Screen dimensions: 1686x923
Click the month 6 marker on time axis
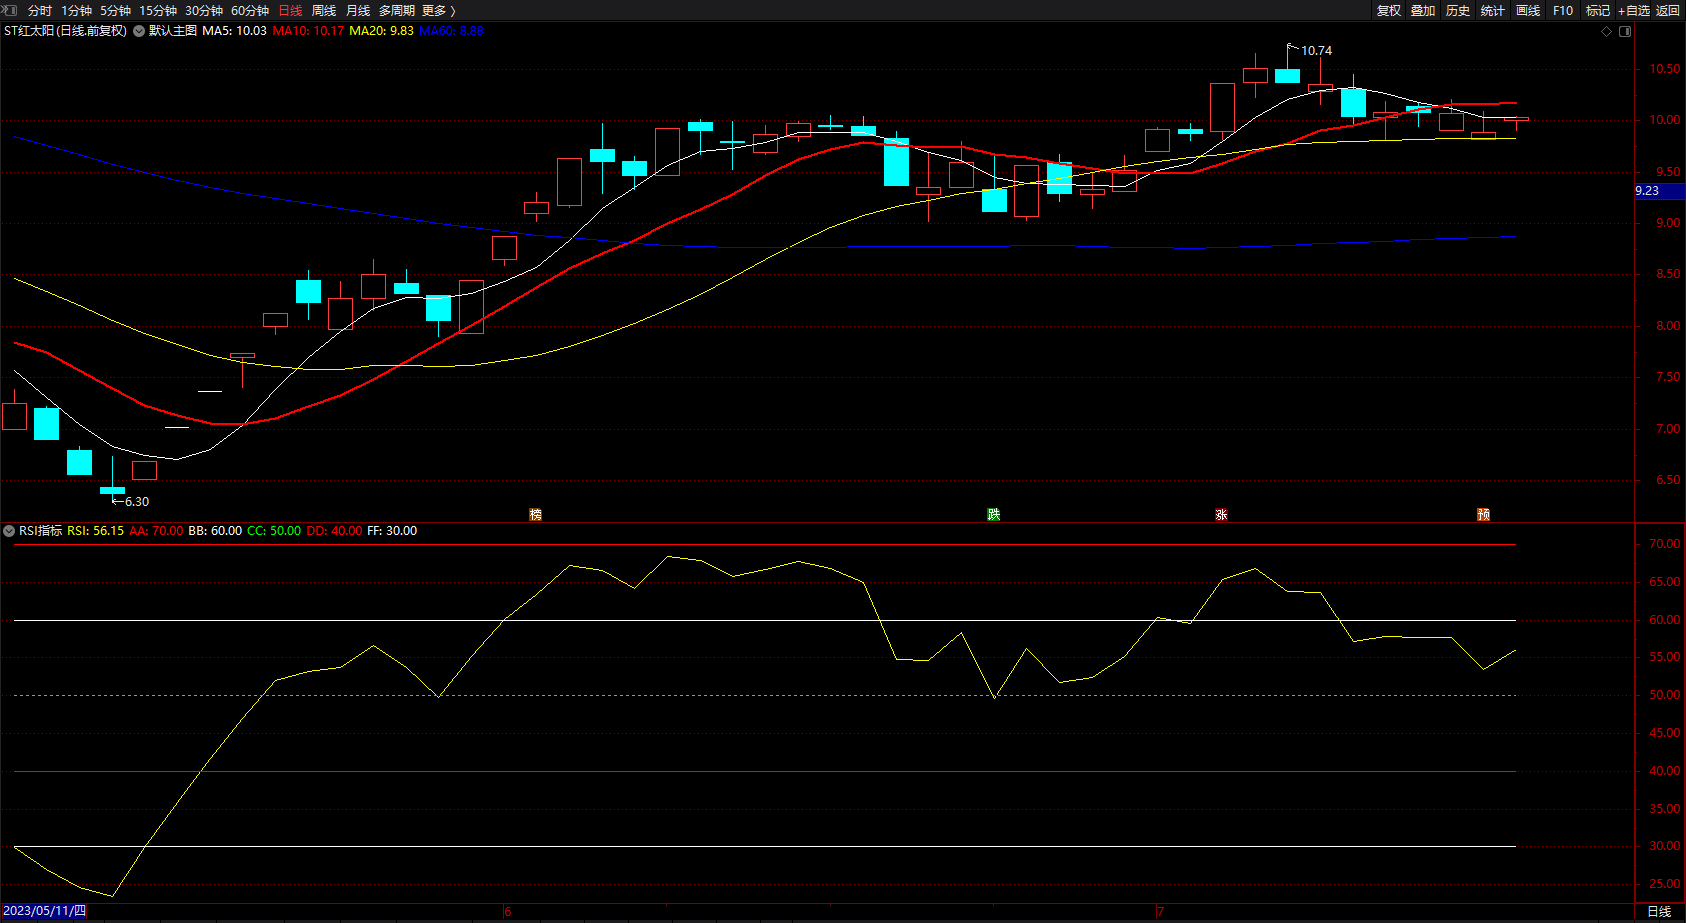tap(508, 911)
